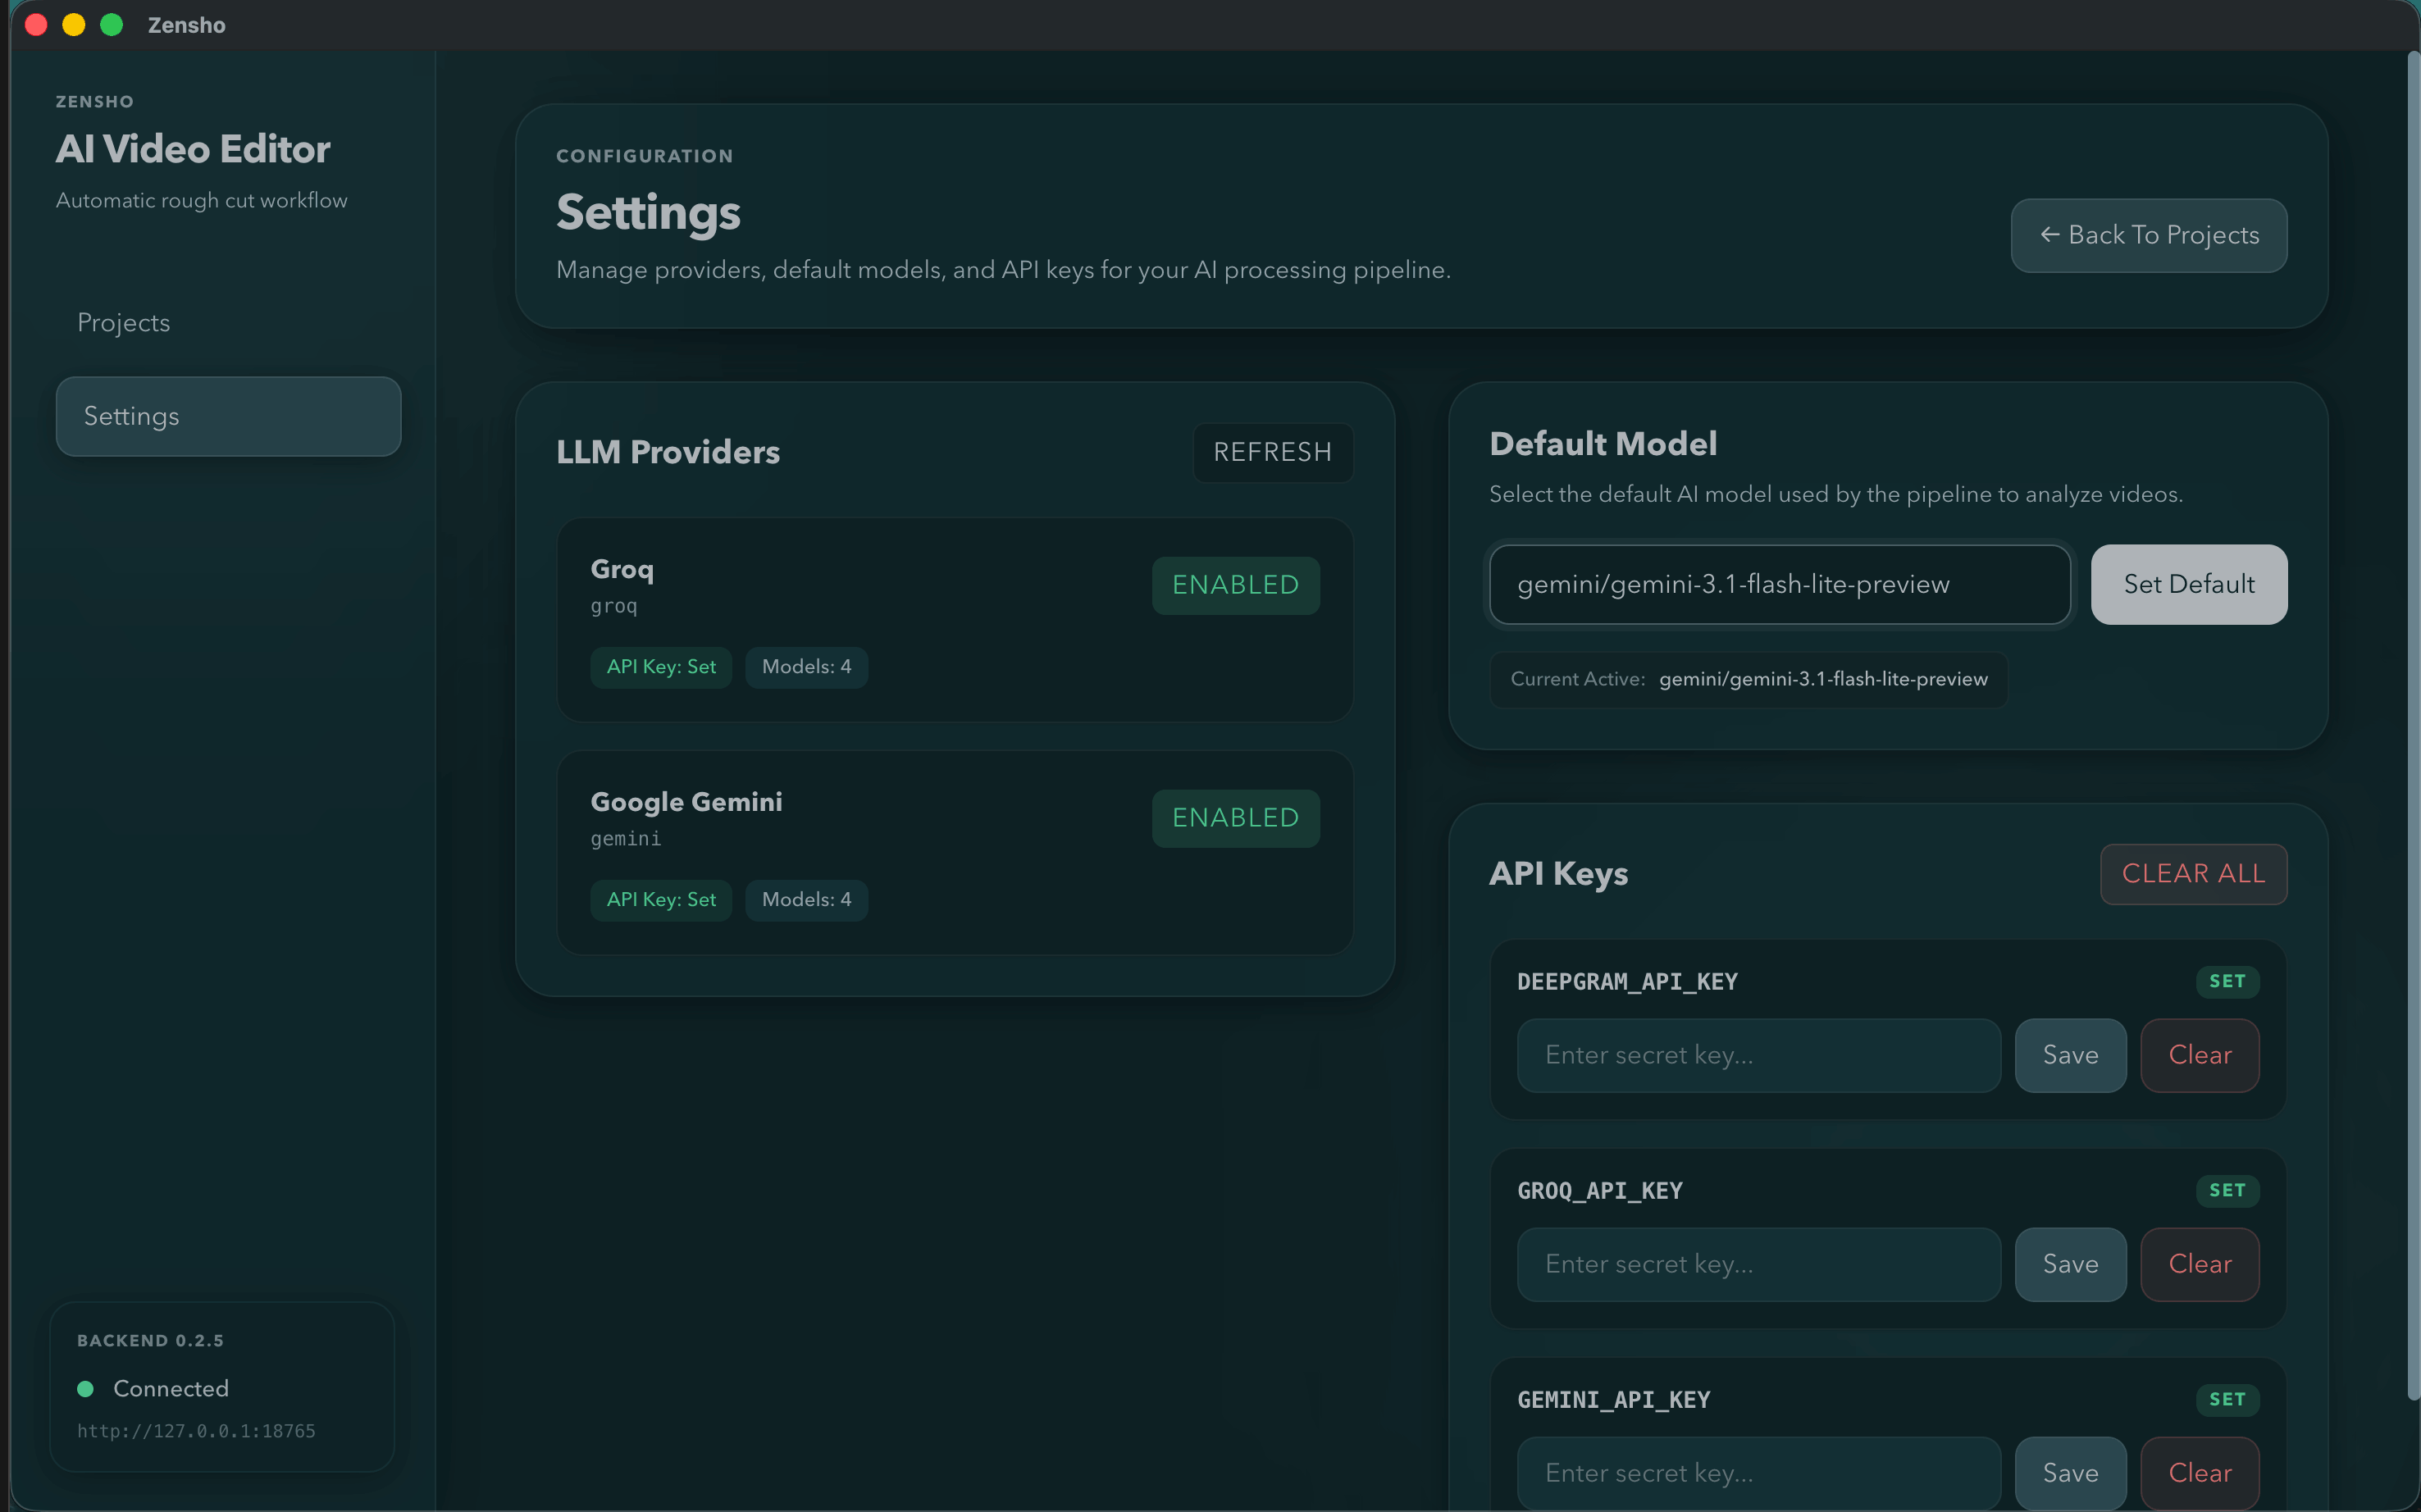The image size is (2421, 1512).
Task: Close the Zensho window with the red button
Action: tap(36, 25)
